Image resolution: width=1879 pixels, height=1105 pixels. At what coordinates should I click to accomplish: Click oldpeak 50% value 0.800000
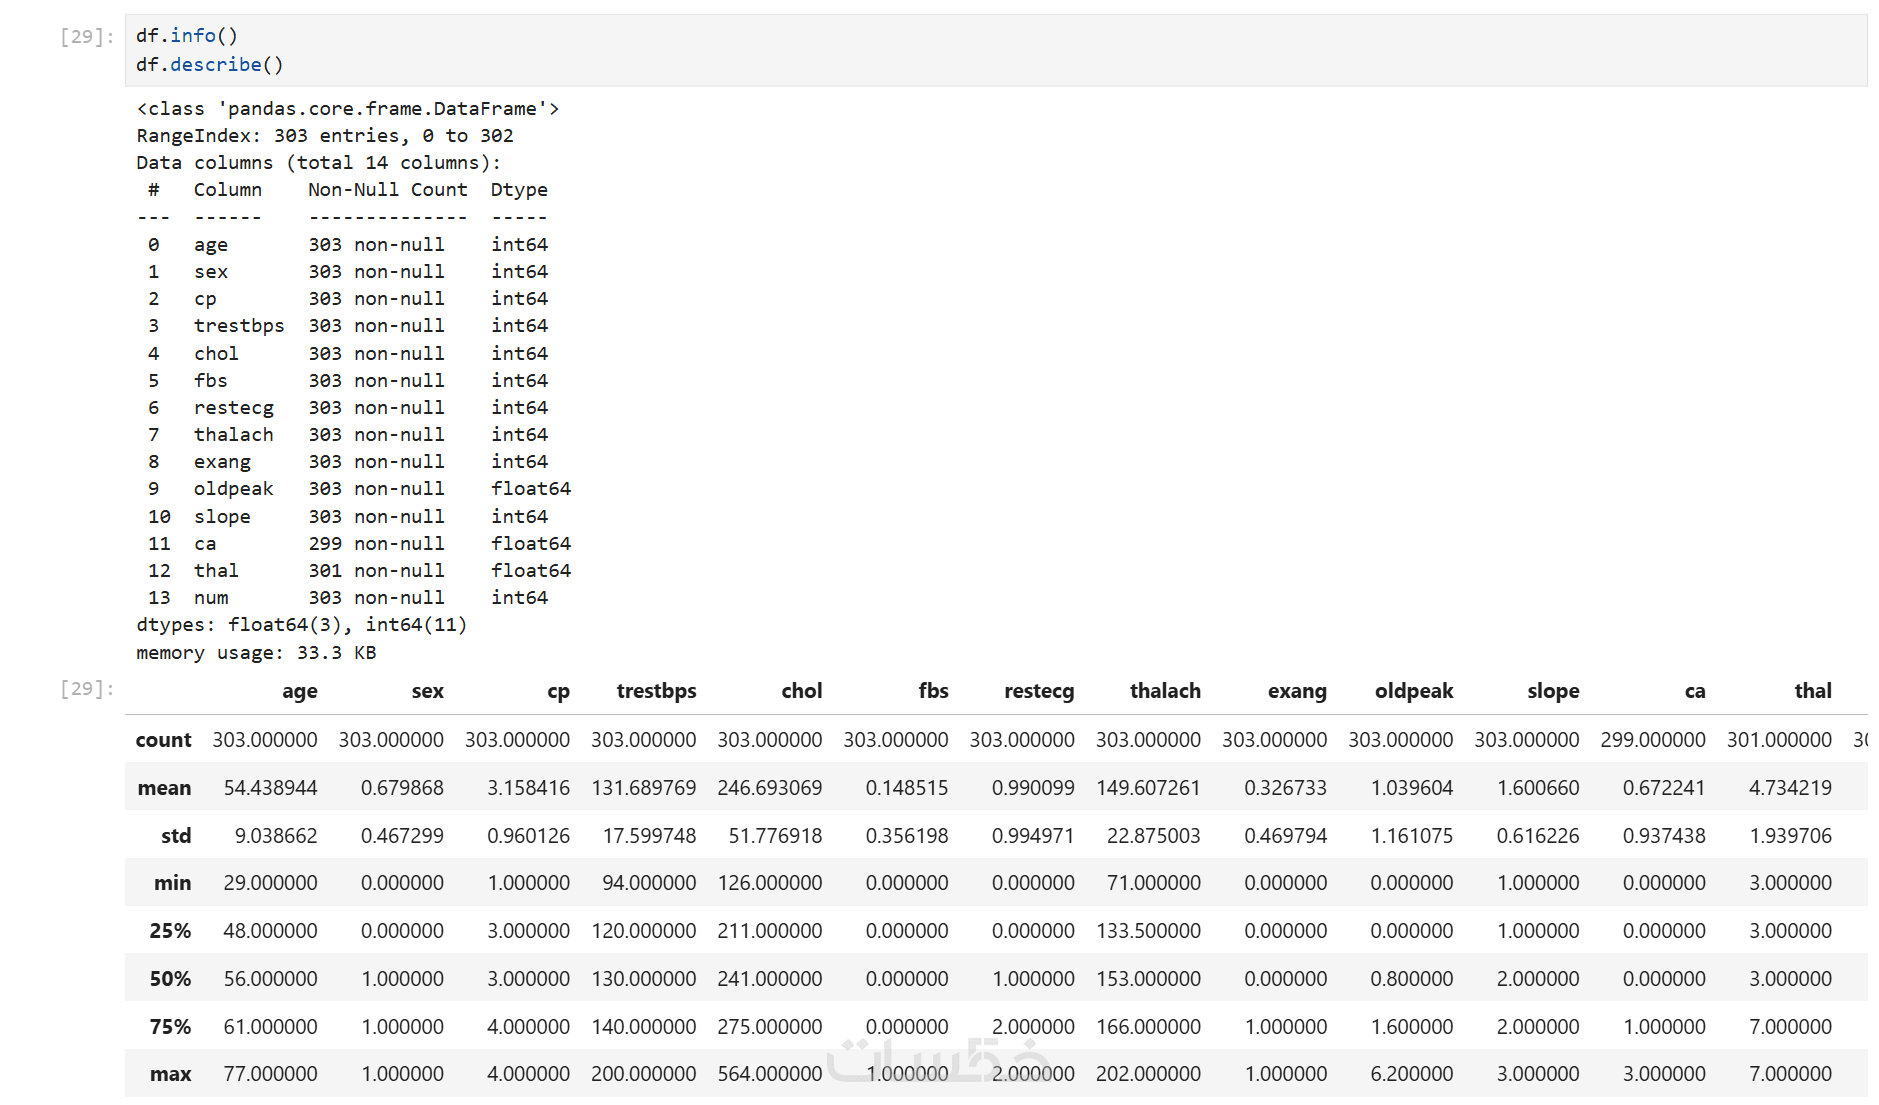(1411, 979)
